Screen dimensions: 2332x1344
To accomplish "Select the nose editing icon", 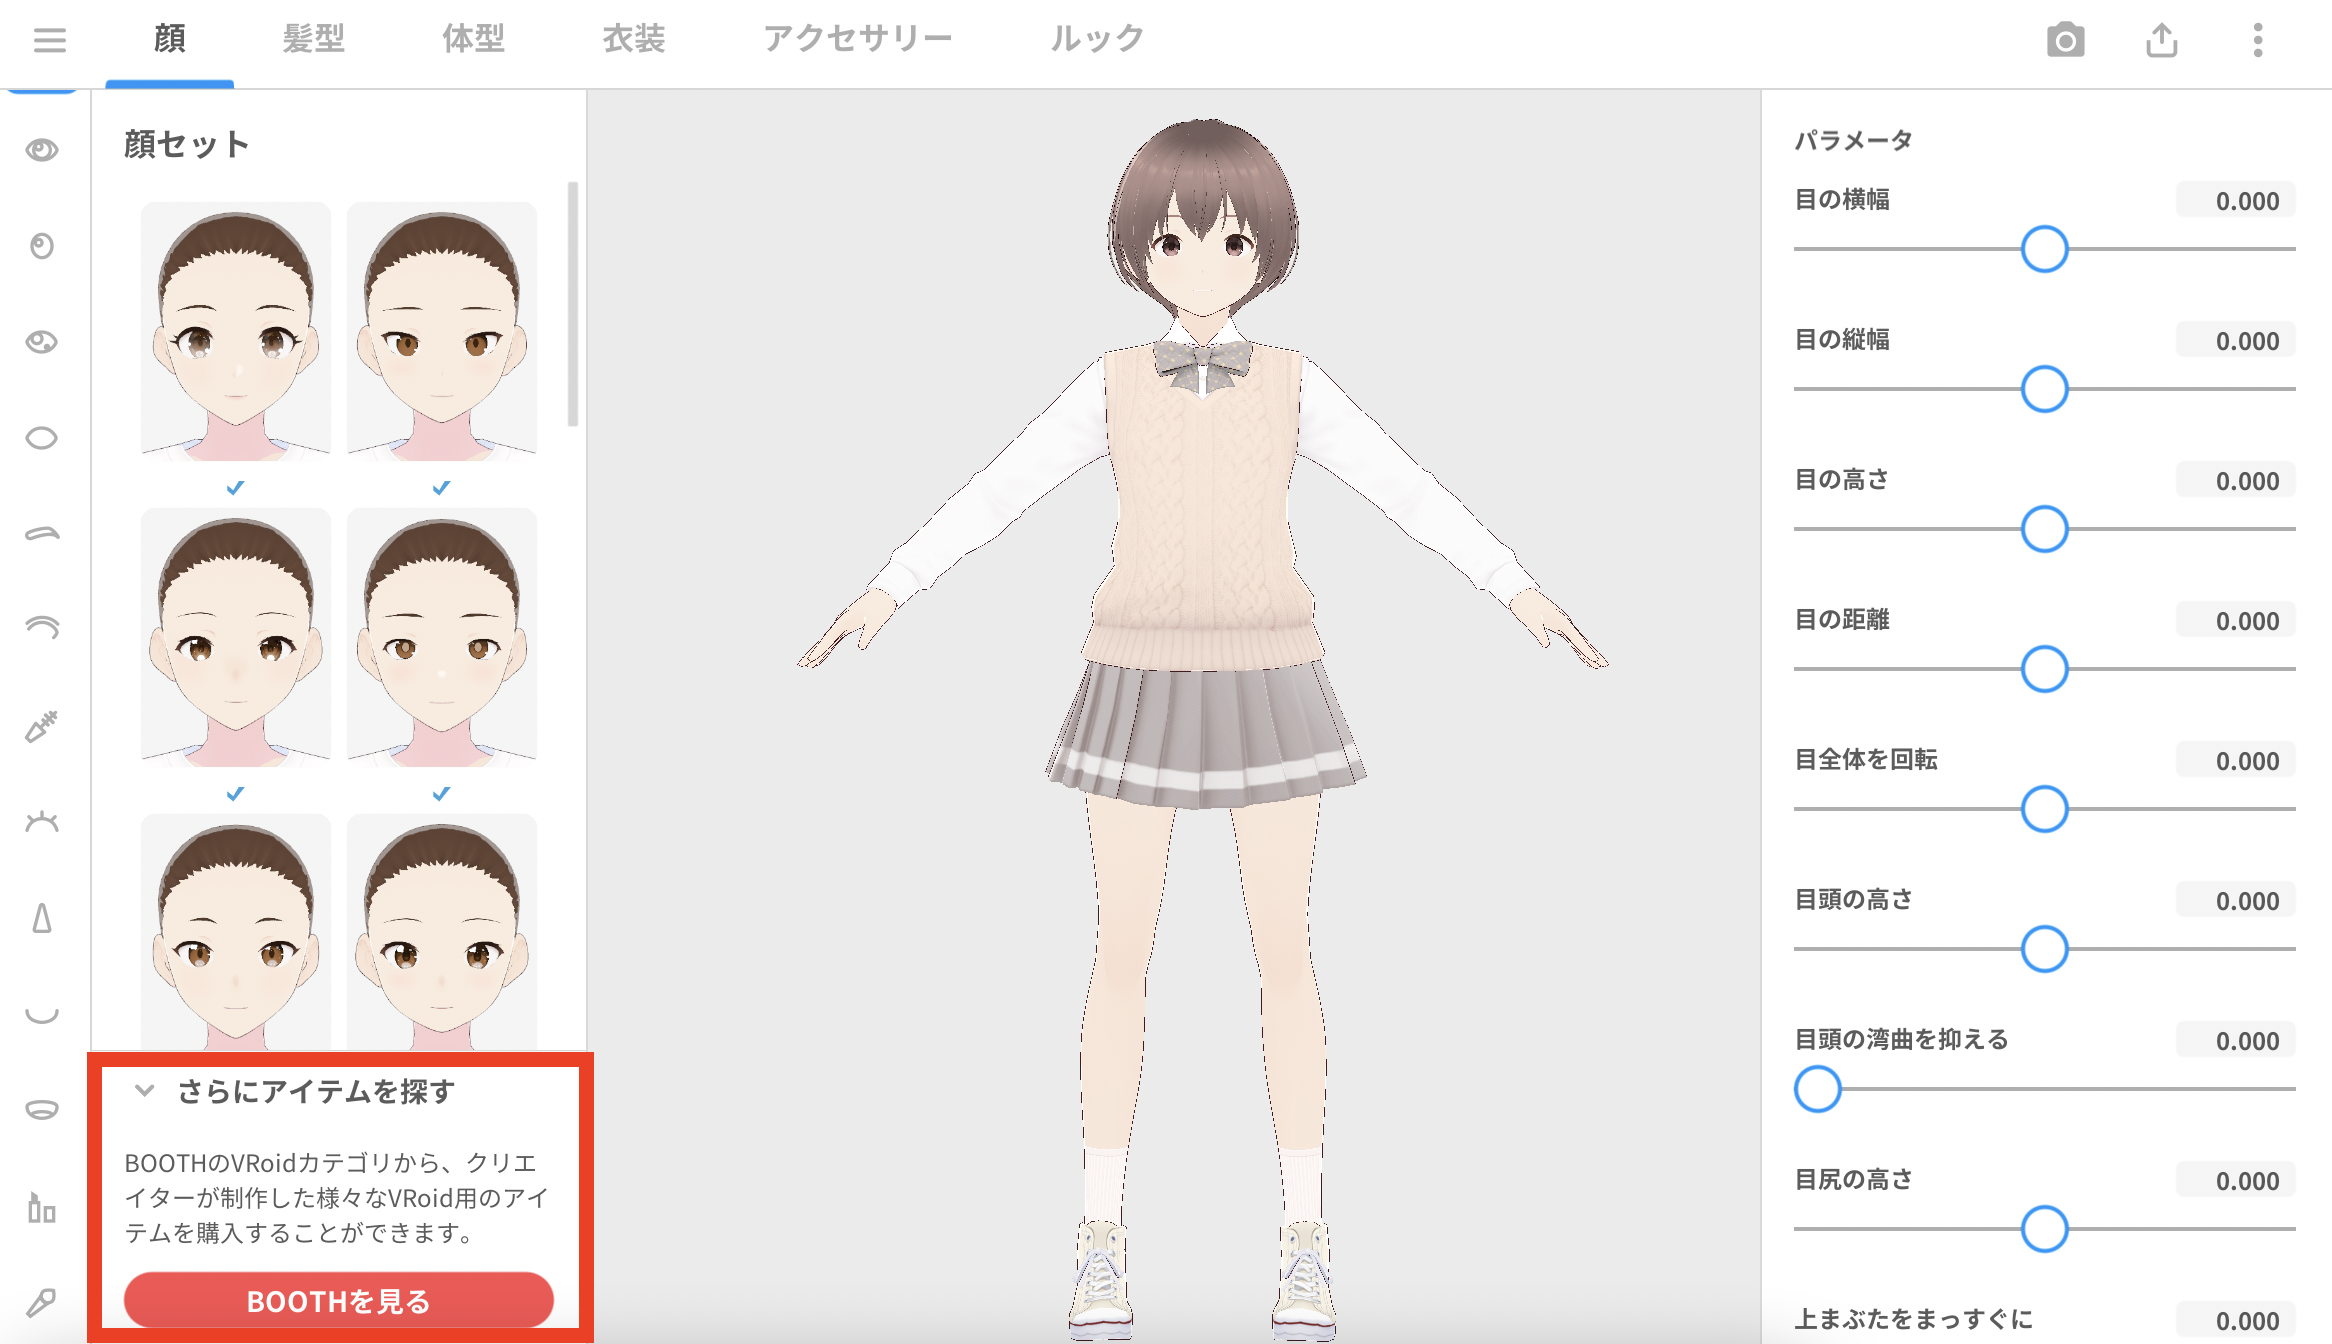I will pyautogui.click(x=42, y=918).
